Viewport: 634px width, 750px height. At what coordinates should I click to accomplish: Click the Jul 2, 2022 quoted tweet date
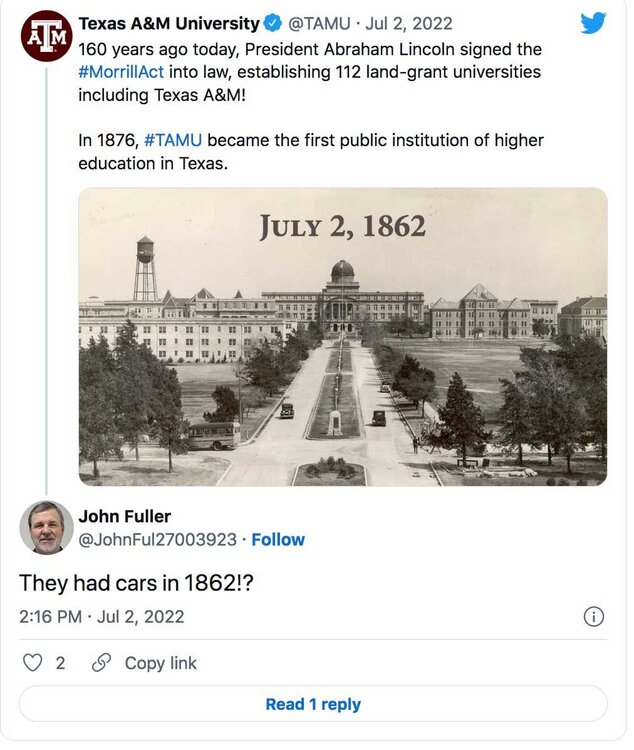coord(412,23)
